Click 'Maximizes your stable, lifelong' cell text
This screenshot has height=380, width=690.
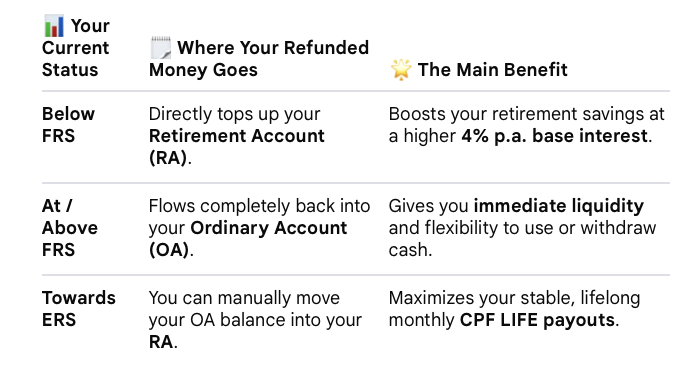(514, 298)
